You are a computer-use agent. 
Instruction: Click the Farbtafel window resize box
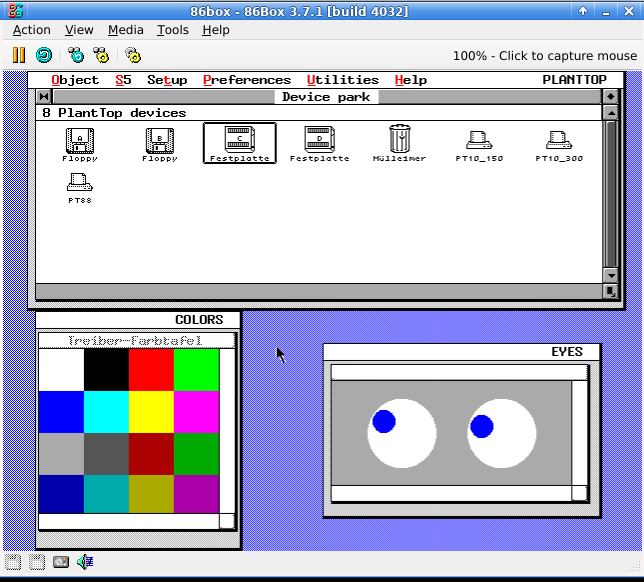point(227,521)
